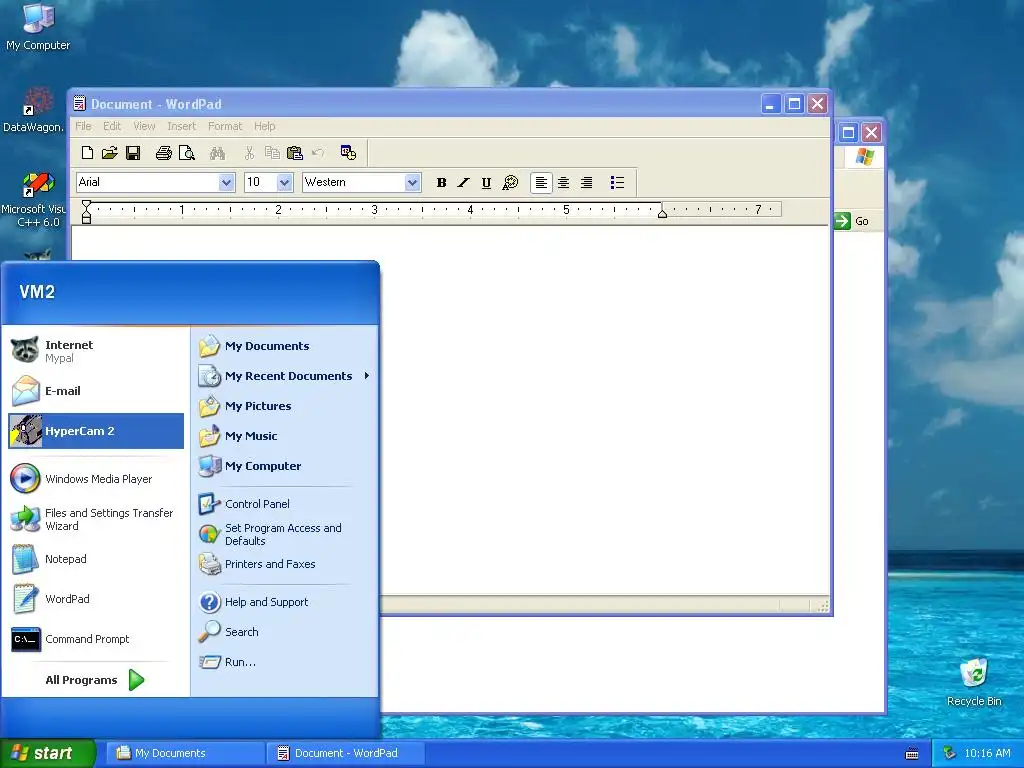The width and height of the screenshot is (1024, 768).
Task: Launch HyperCam 2 from Start menu
Action: point(95,431)
